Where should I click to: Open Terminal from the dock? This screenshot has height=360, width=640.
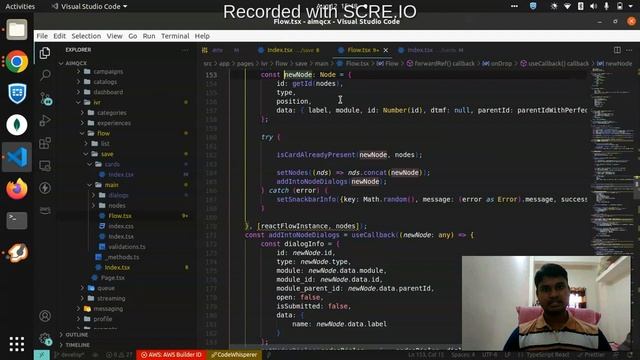tap(17, 220)
